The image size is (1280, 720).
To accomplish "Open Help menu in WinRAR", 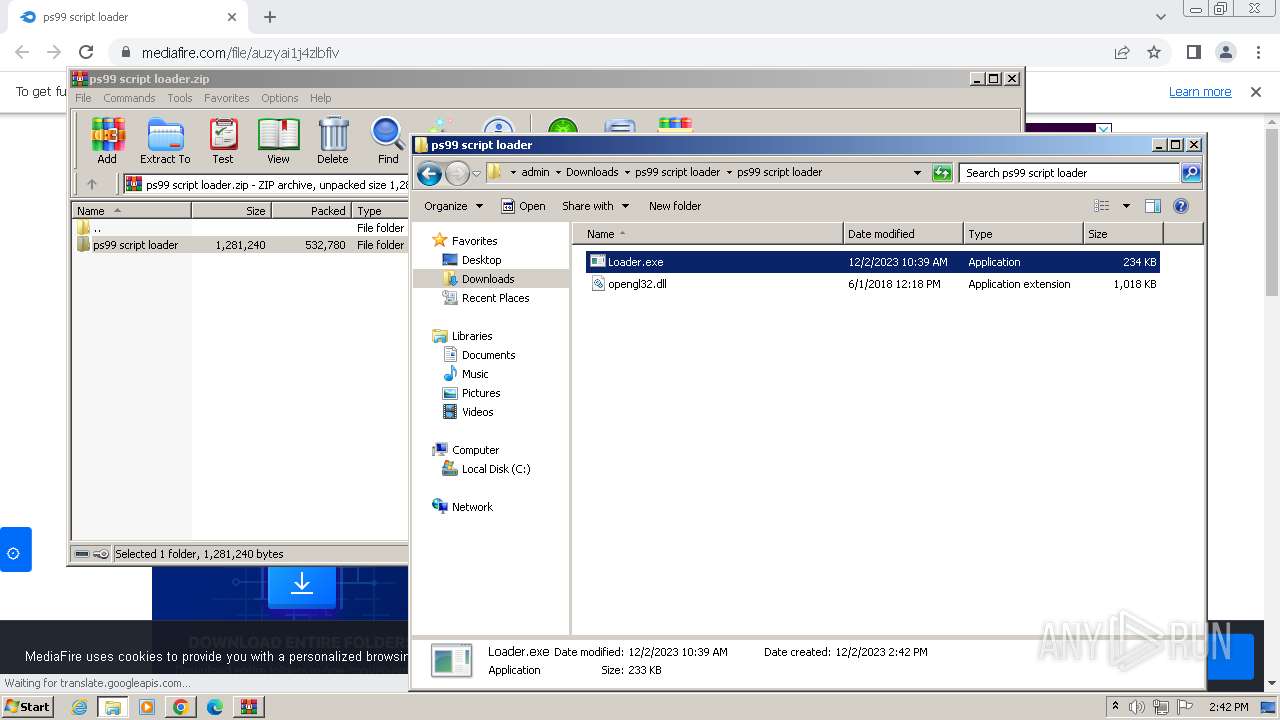I will pyautogui.click(x=320, y=98).
